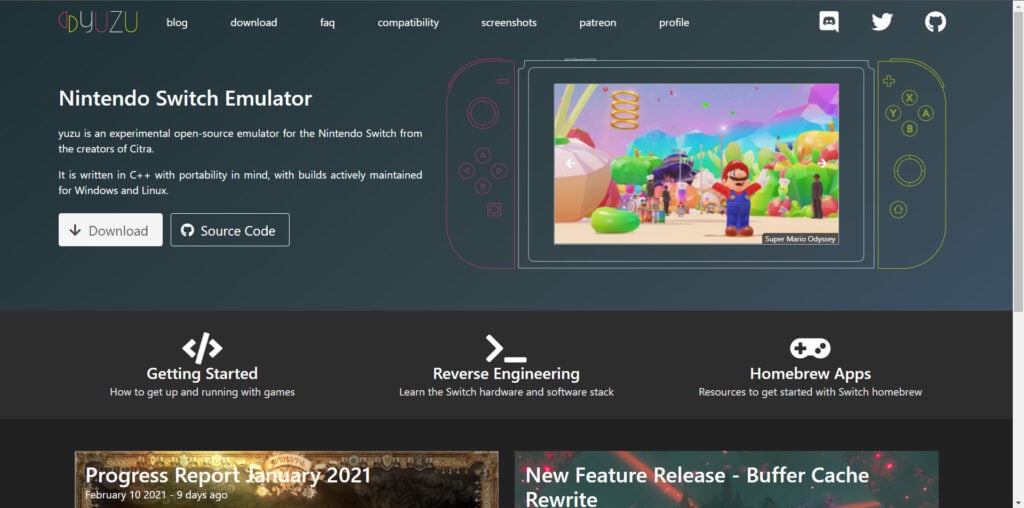Click 'Learn the Switch hardware and software stack'
Image resolution: width=1024 pixels, height=508 pixels.
[506, 392]
